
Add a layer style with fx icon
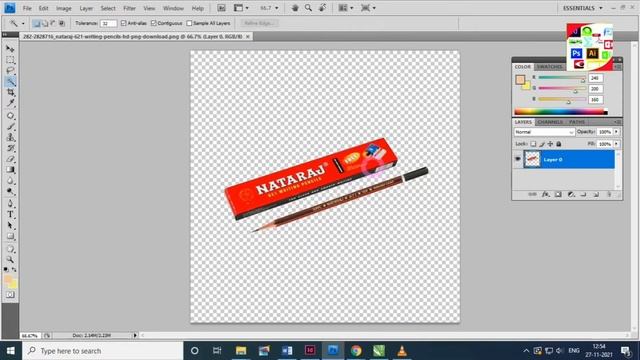click(x=545, y=195)
